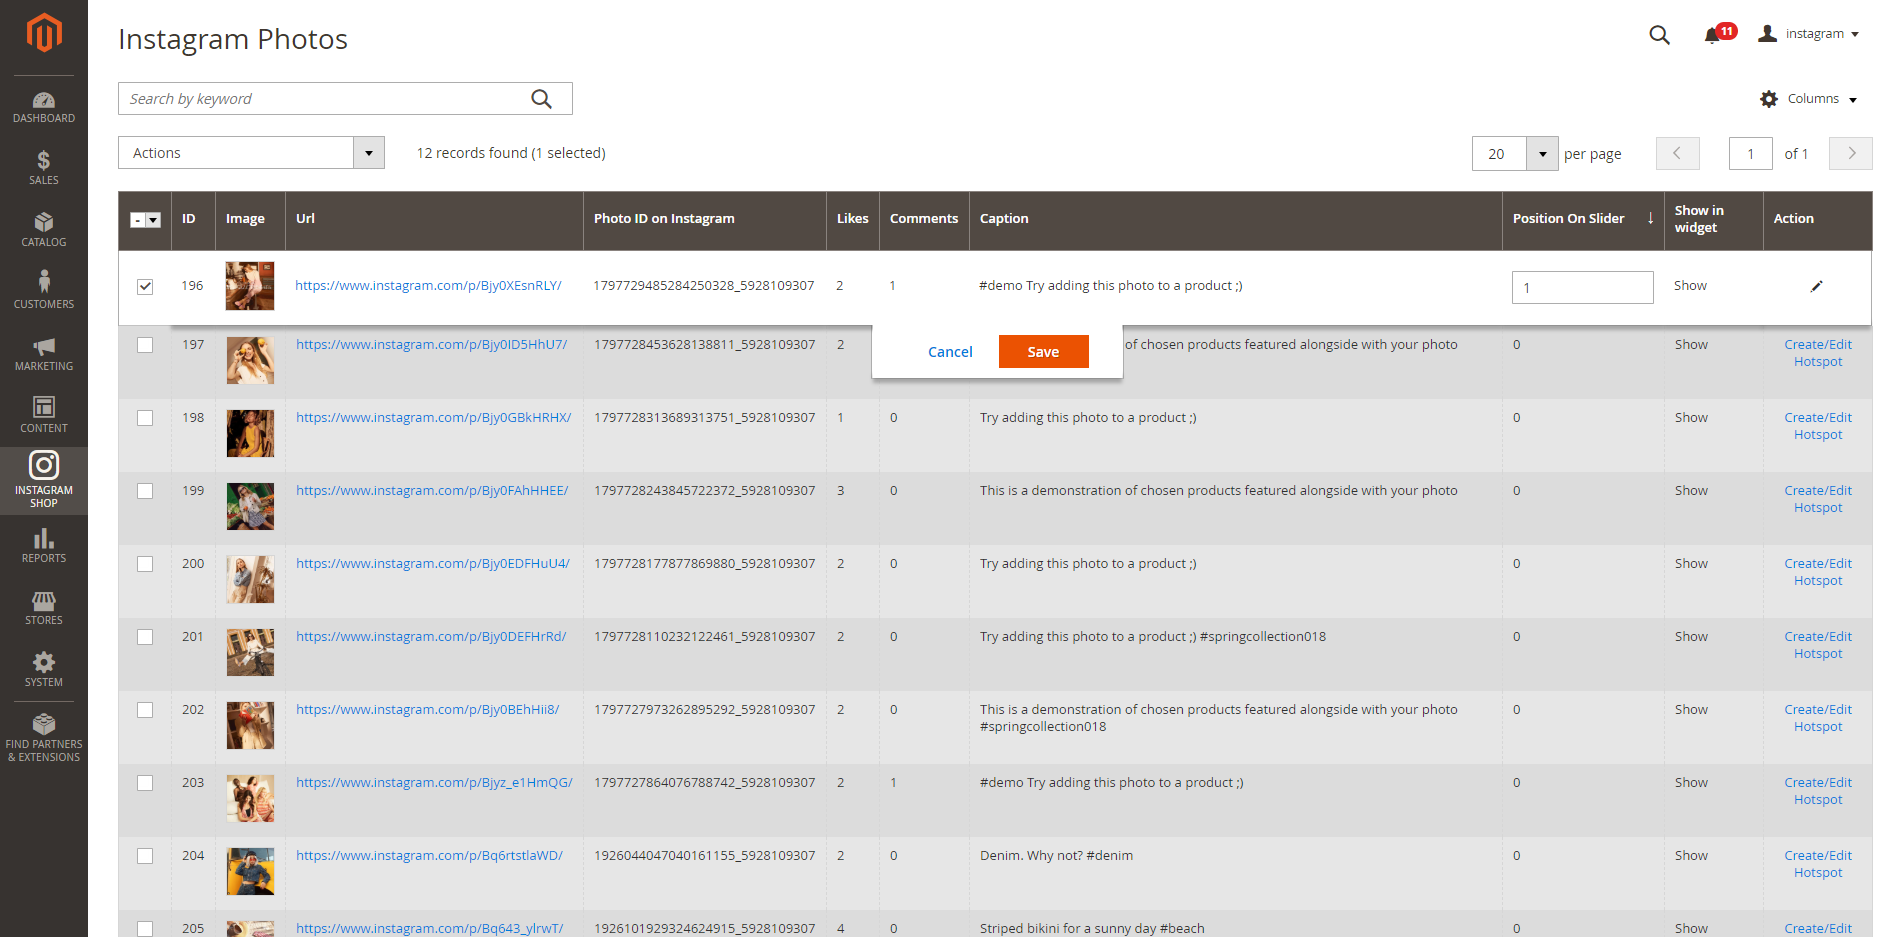Click the comments count link for photo 203

(893, 783)
